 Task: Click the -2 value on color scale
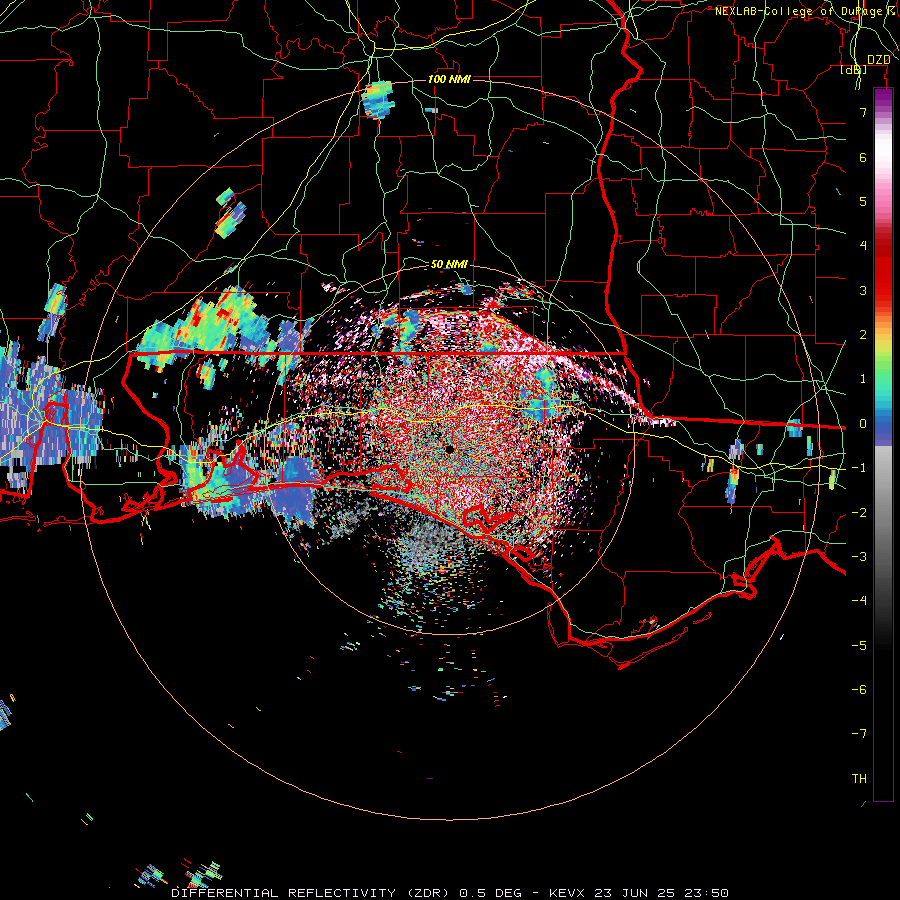coord(859,512)
